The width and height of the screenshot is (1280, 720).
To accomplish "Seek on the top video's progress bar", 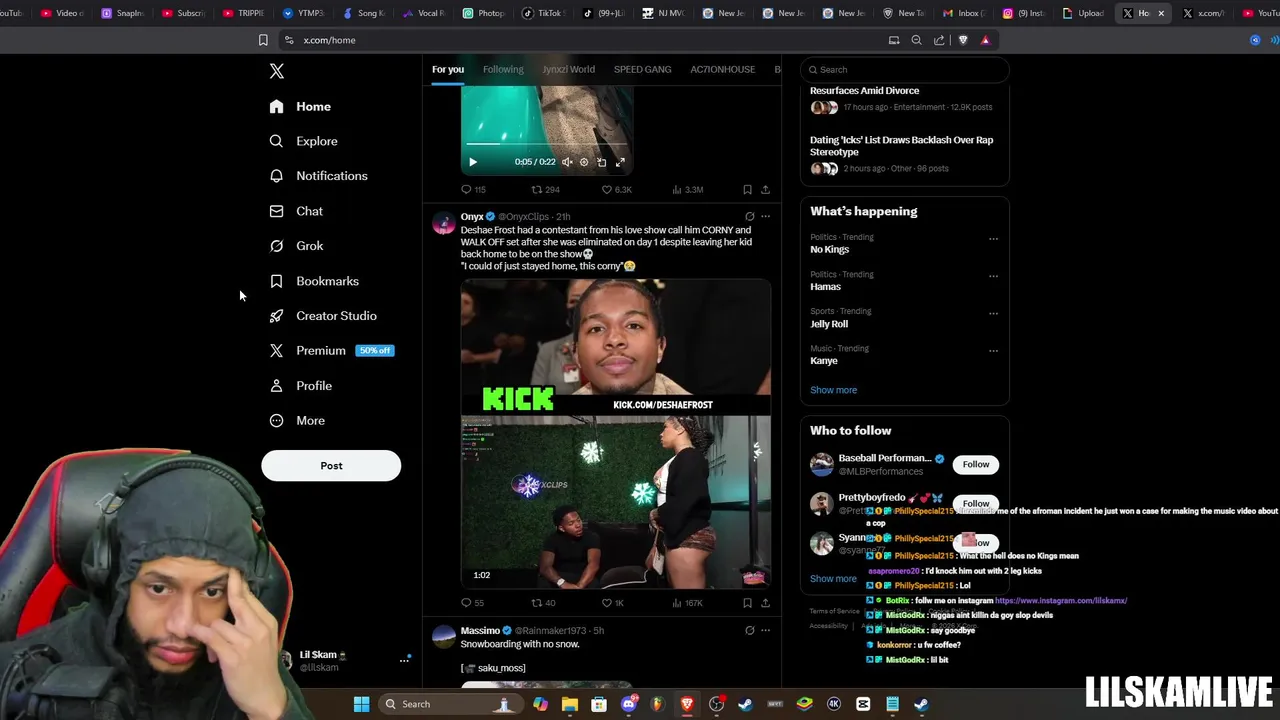I will pos(546,144).
